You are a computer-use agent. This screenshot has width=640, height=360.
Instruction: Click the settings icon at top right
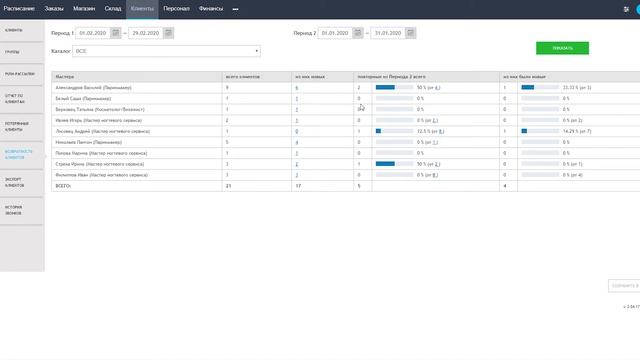coord(626,9)
